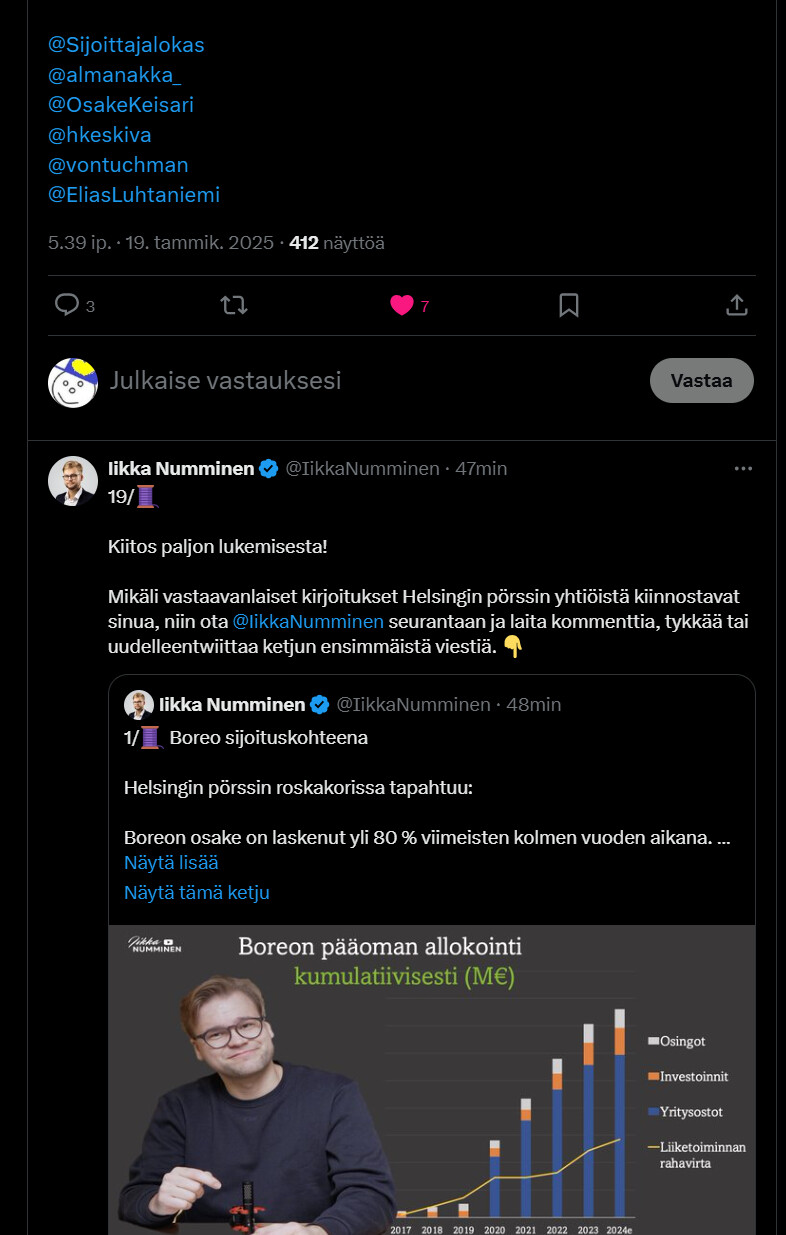Screen dimensions: 786x1235
Task: Click the reply speech bubble icon
Action: tap(67, 305)
